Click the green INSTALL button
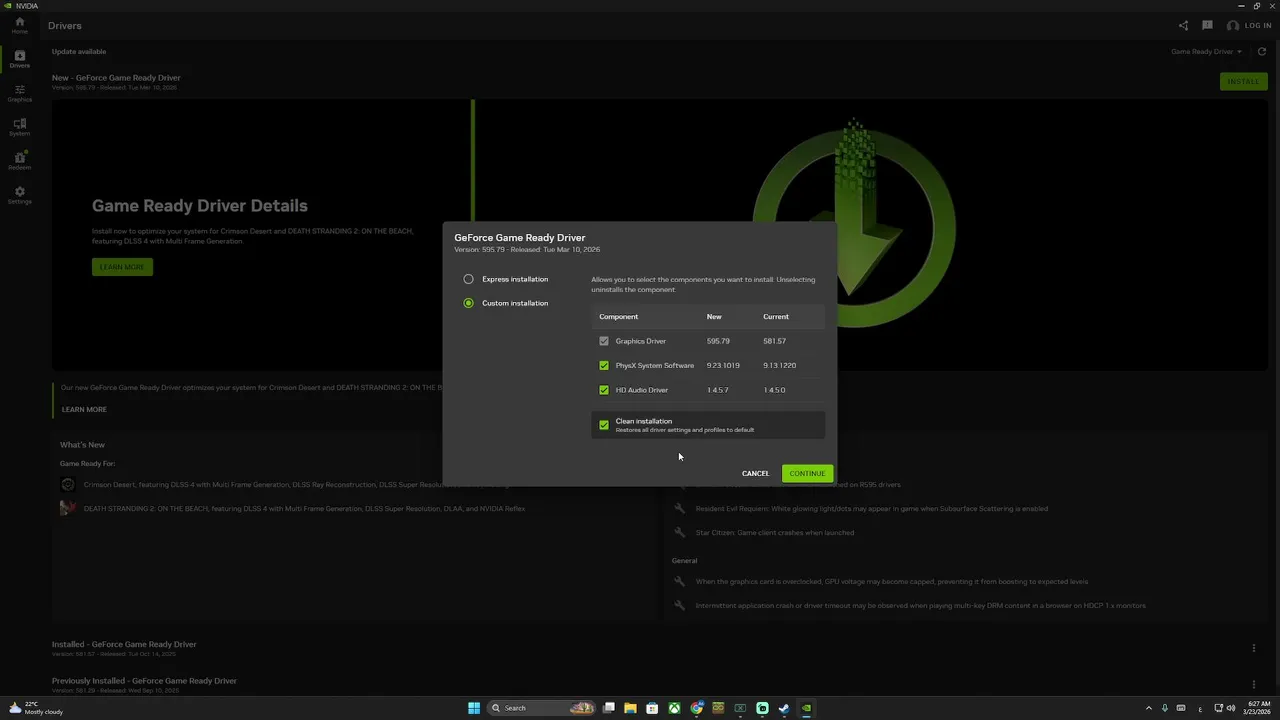 1244,81
